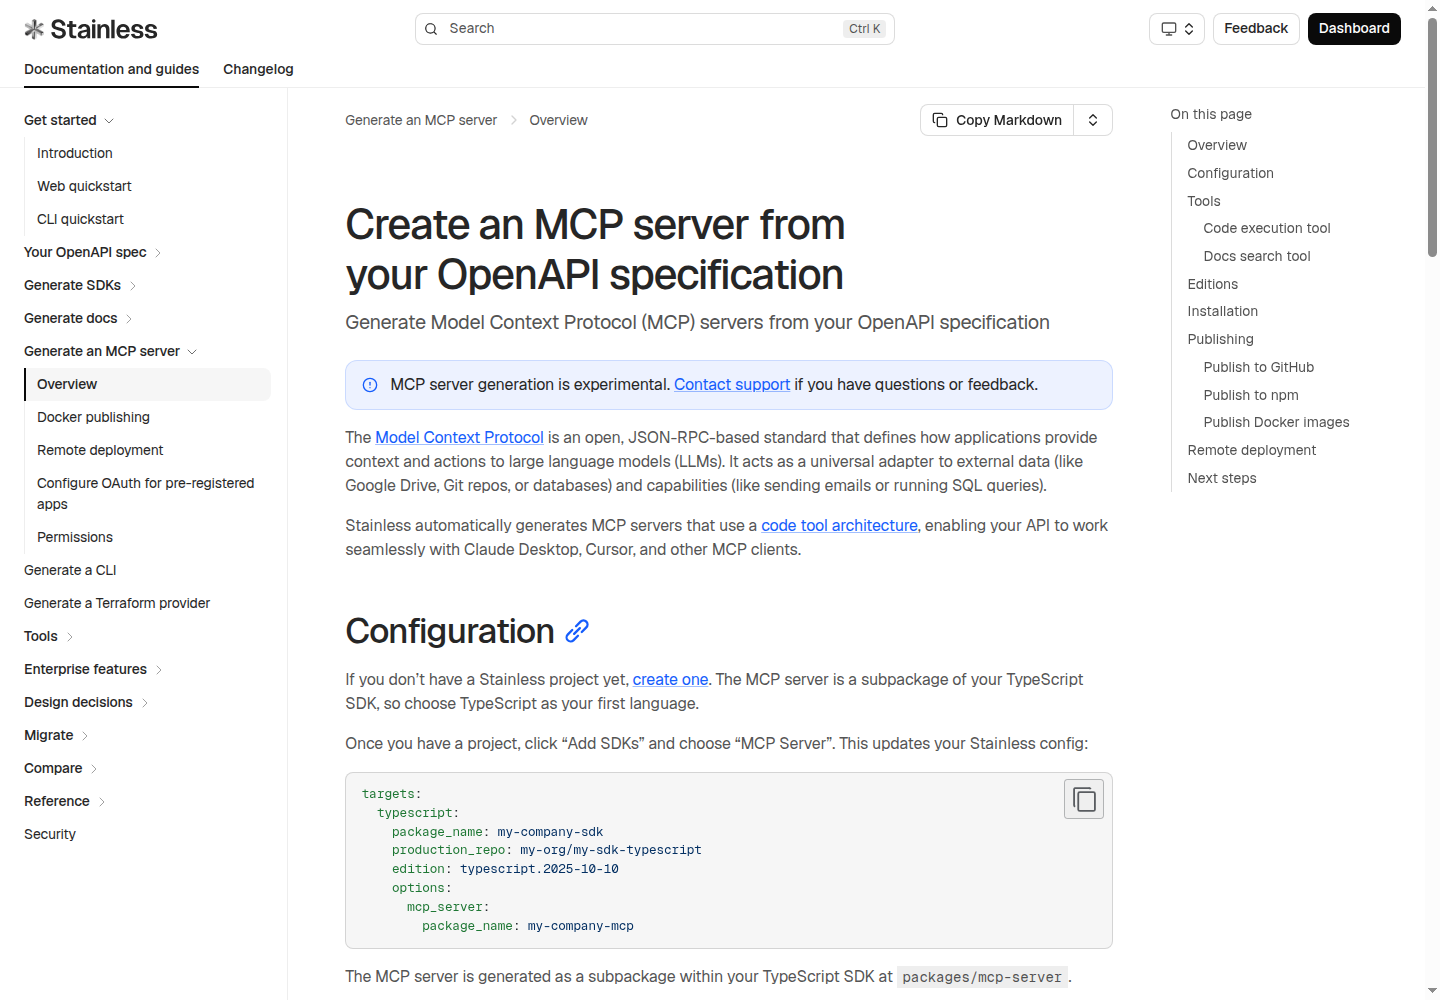Jump to Publish to GitHub section
The width and height of the screenshot is (1440, 1000).
click(1259, 367)
